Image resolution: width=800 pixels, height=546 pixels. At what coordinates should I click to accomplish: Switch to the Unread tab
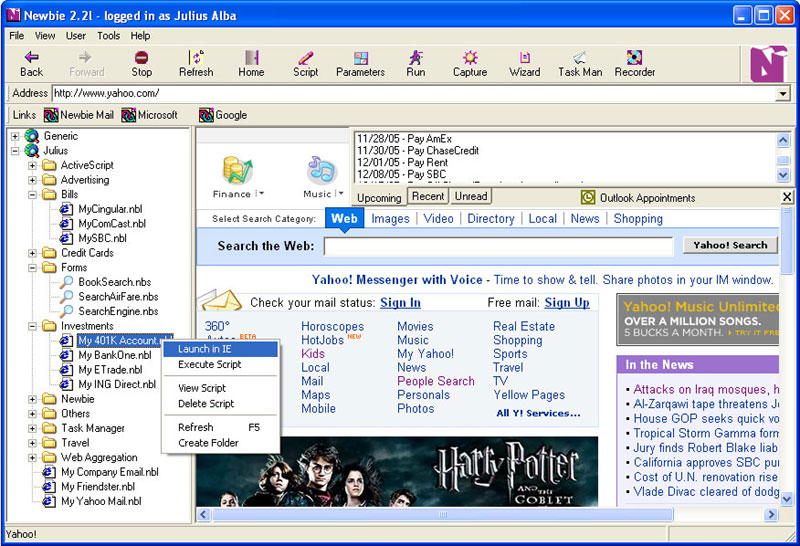(471, 196)
